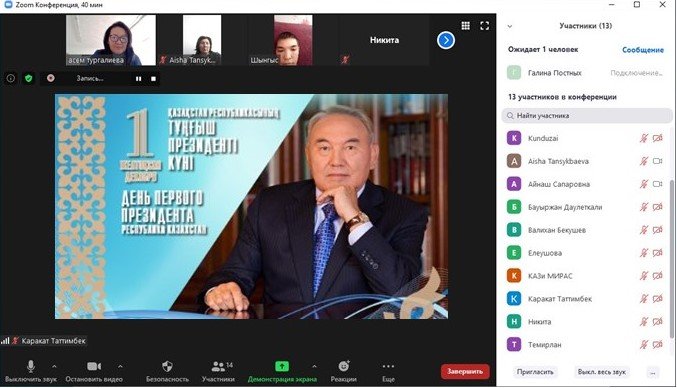Screen dimensions: 677x388
Task: Click the Найти участника search field
Action: pyautogui.click(x=587, y=116)
